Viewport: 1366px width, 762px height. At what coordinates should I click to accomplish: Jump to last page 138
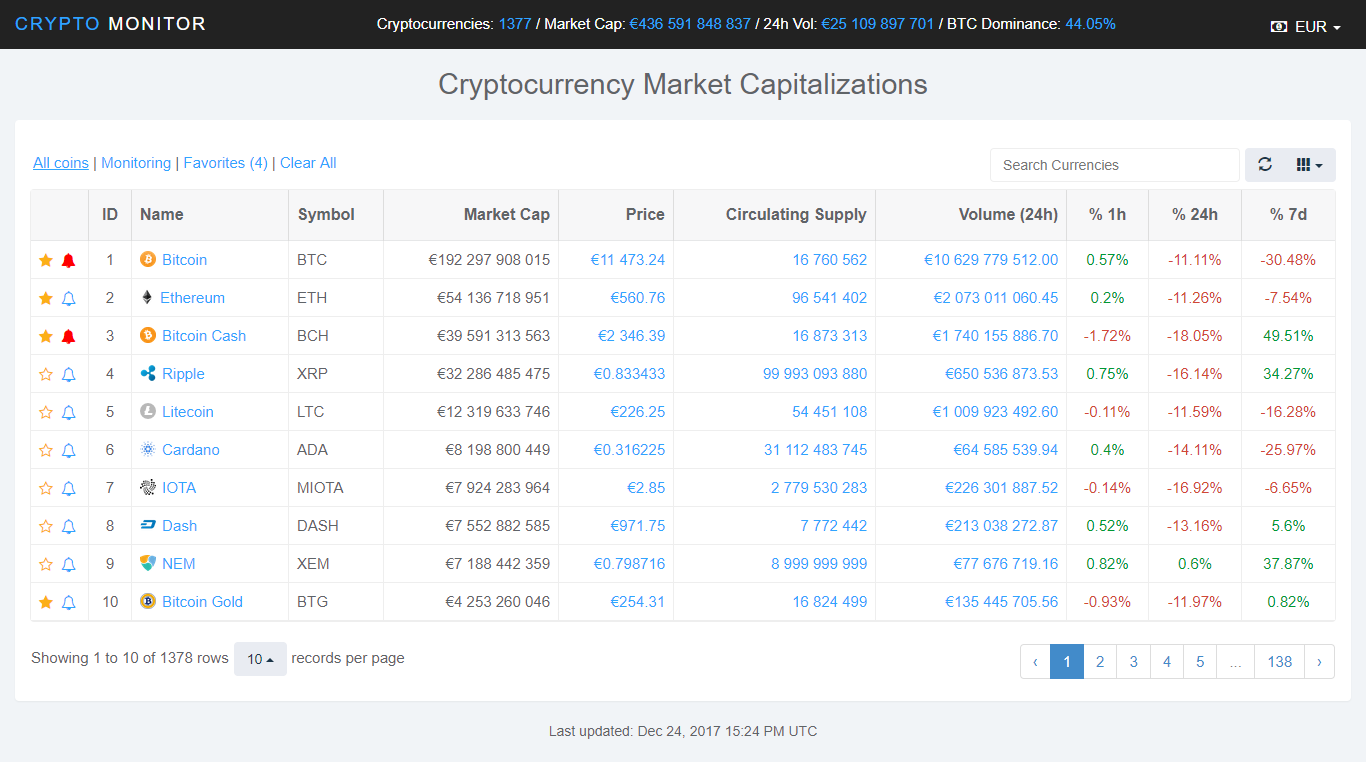(1280, 662)
